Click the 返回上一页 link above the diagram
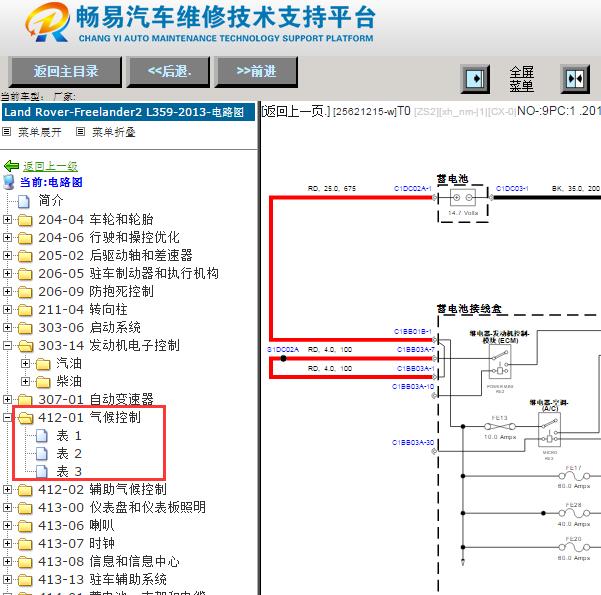This screenshot has height=595, width=601. pos(296,111)
